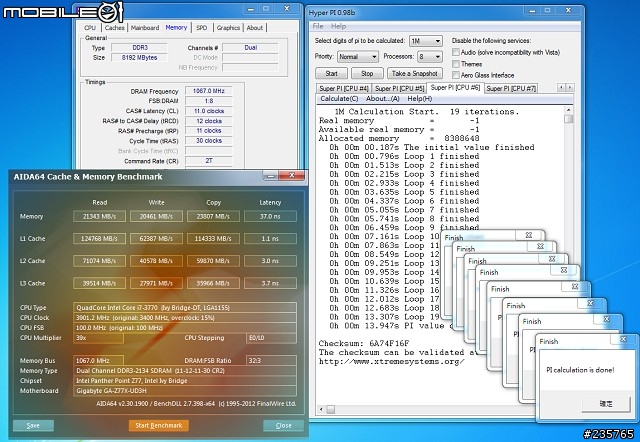Open the File menu in Hyper PI
The image size is (640, 442).
(318, 26)
